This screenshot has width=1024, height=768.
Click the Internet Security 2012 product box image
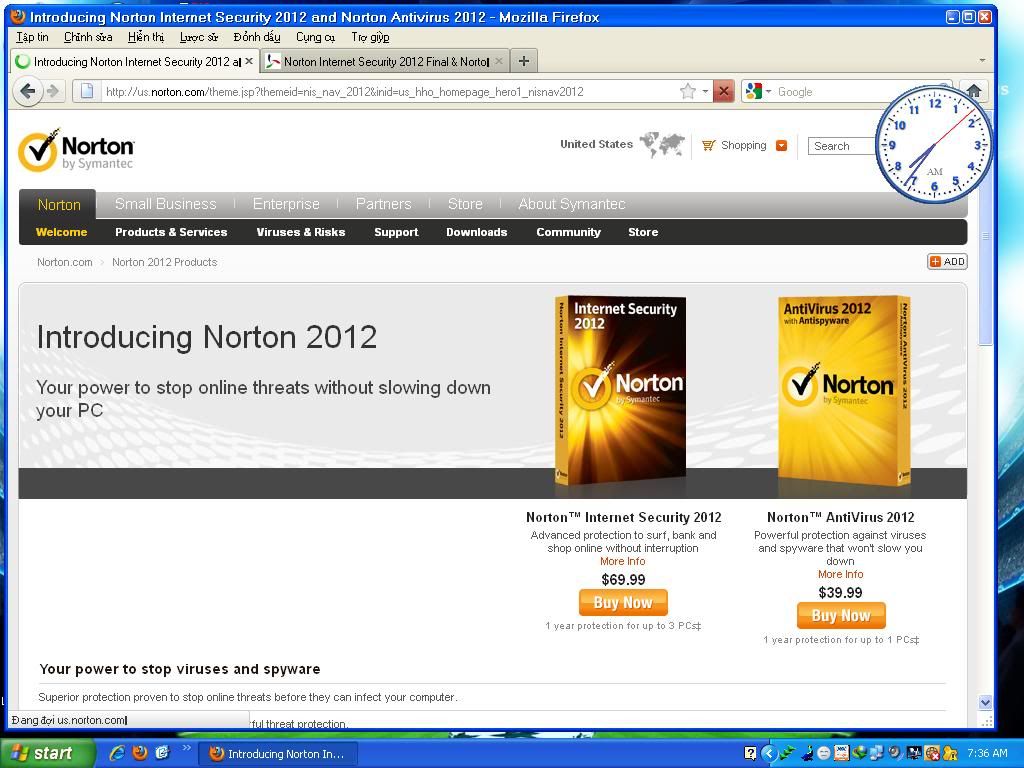point(620,391)
